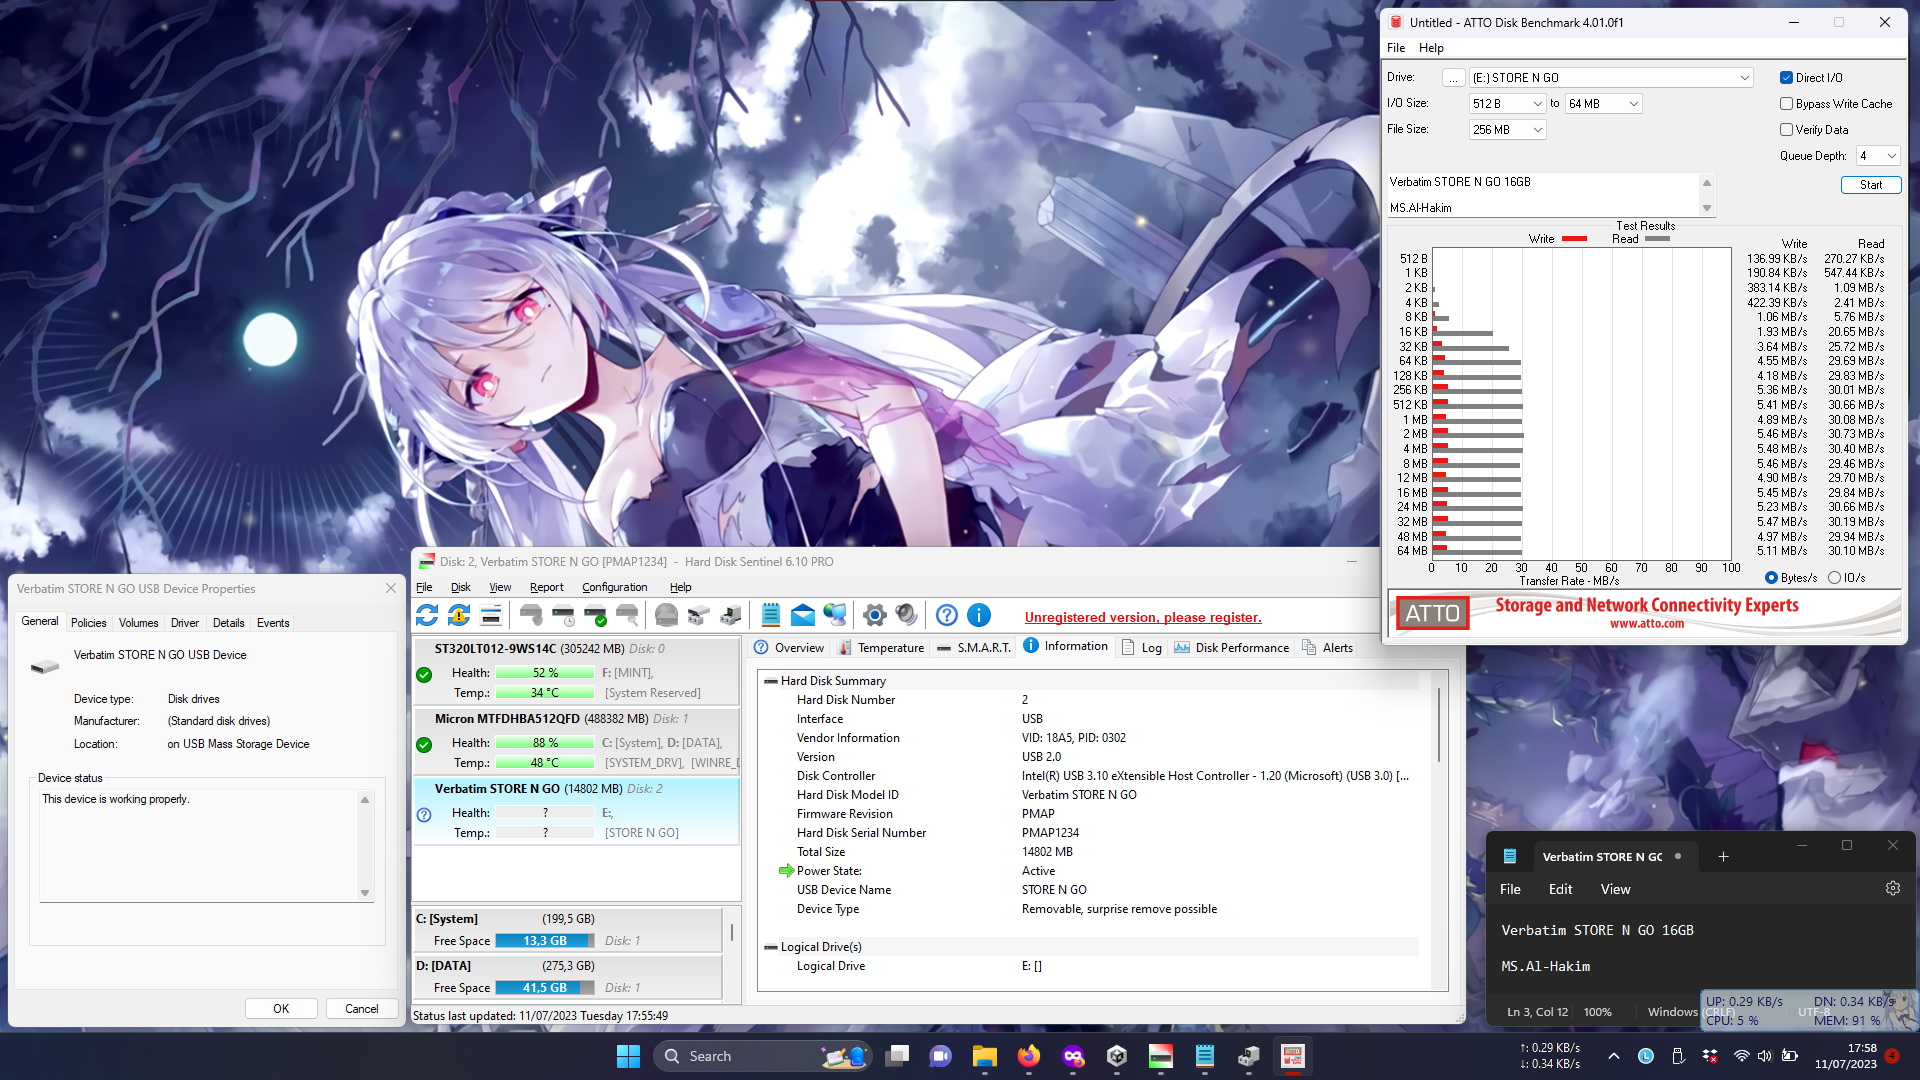Screen dimensions: 1920x1080
Task: Open the Alerts tab in Hard Disk Sentinel
Action: (x=1327, y=647)
